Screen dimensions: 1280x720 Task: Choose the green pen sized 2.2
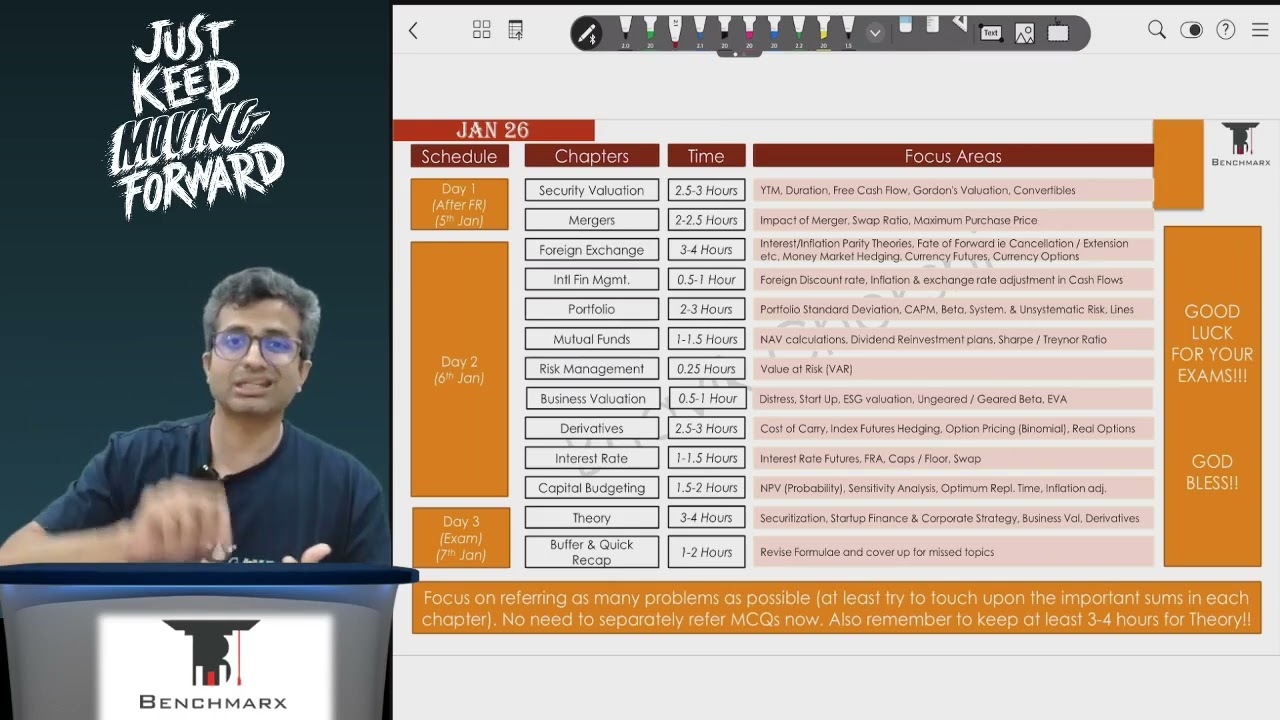799,32
